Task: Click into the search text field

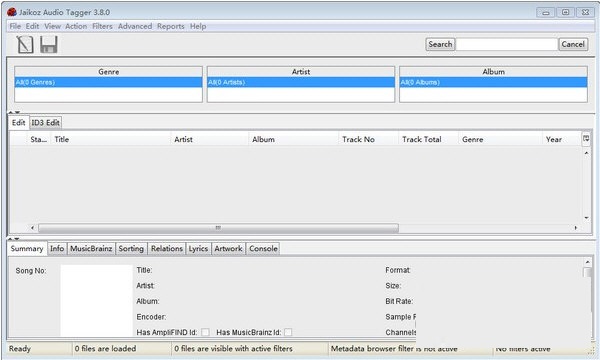Action: (507, 44)
